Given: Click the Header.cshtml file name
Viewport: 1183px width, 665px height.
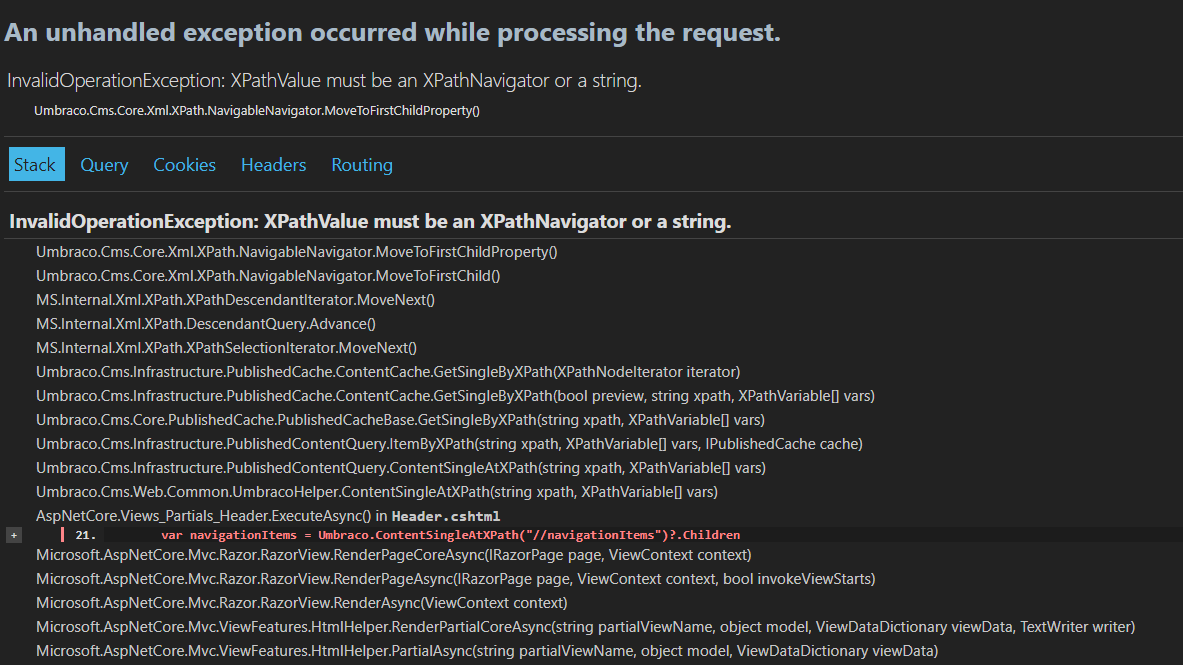Looking at the screenshot, I should coord(445,516).
